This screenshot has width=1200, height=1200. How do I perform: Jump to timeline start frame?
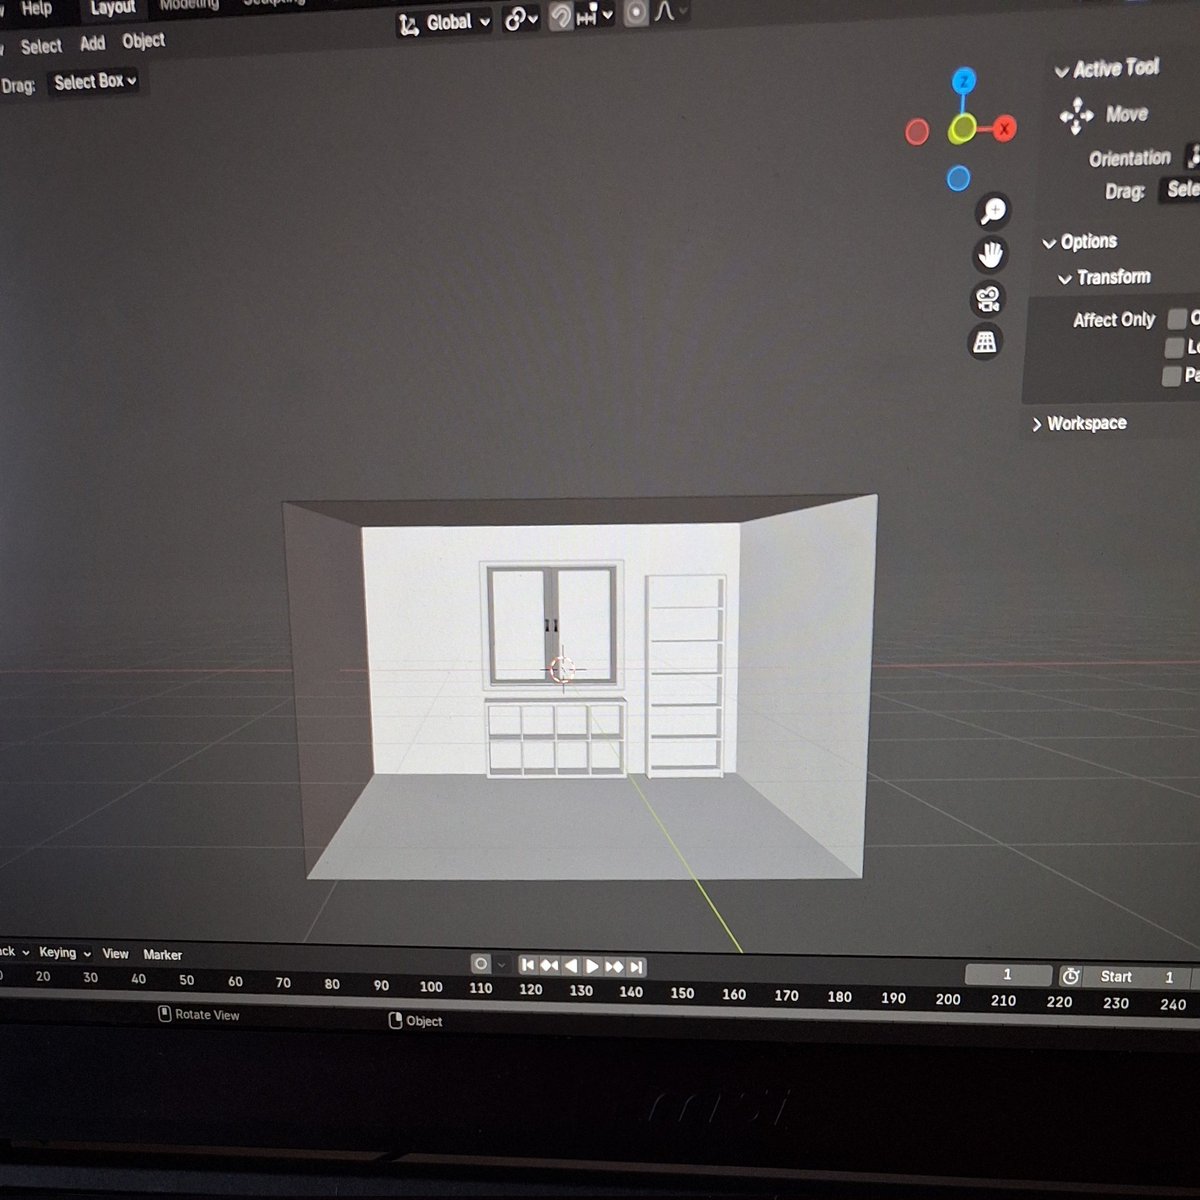pyautogui.click(x=527, y=965)
